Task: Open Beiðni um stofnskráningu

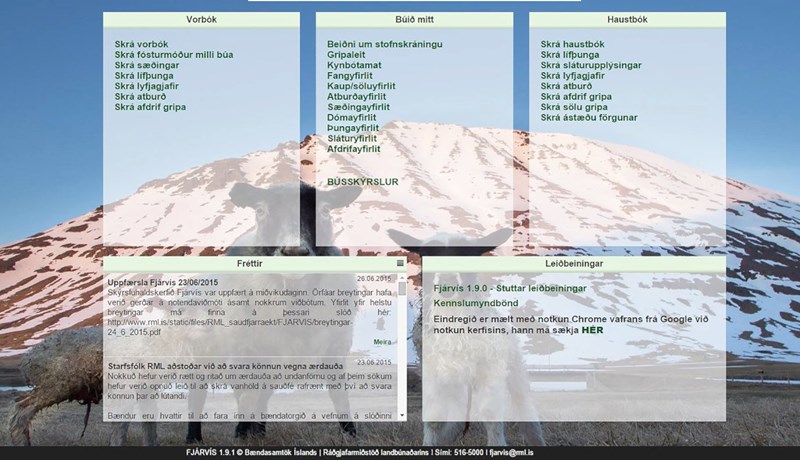Action: tap(385, 45)
